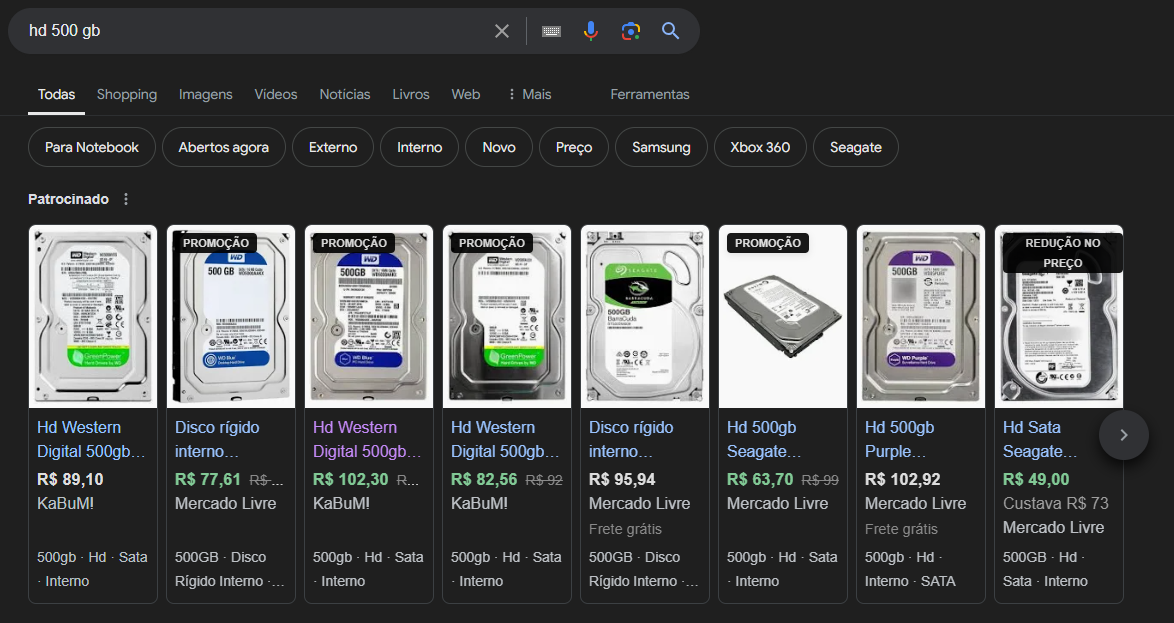Click 'Frete grátis' under the R$ 95,94 listing
Viewport: 1174px width, 623px height.
coord(625,529)
